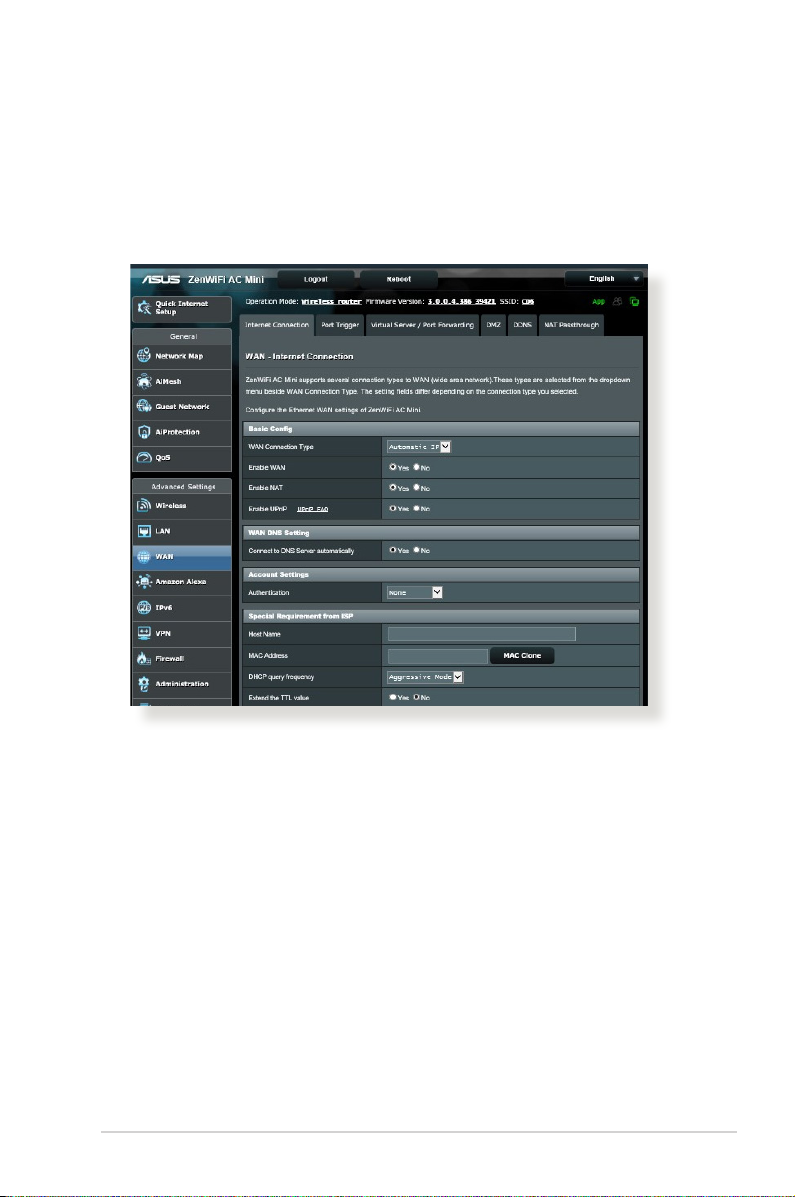Select Yes for Enable NAT
This screenshot has height=1197, width=795.
[x=393, y=488]
